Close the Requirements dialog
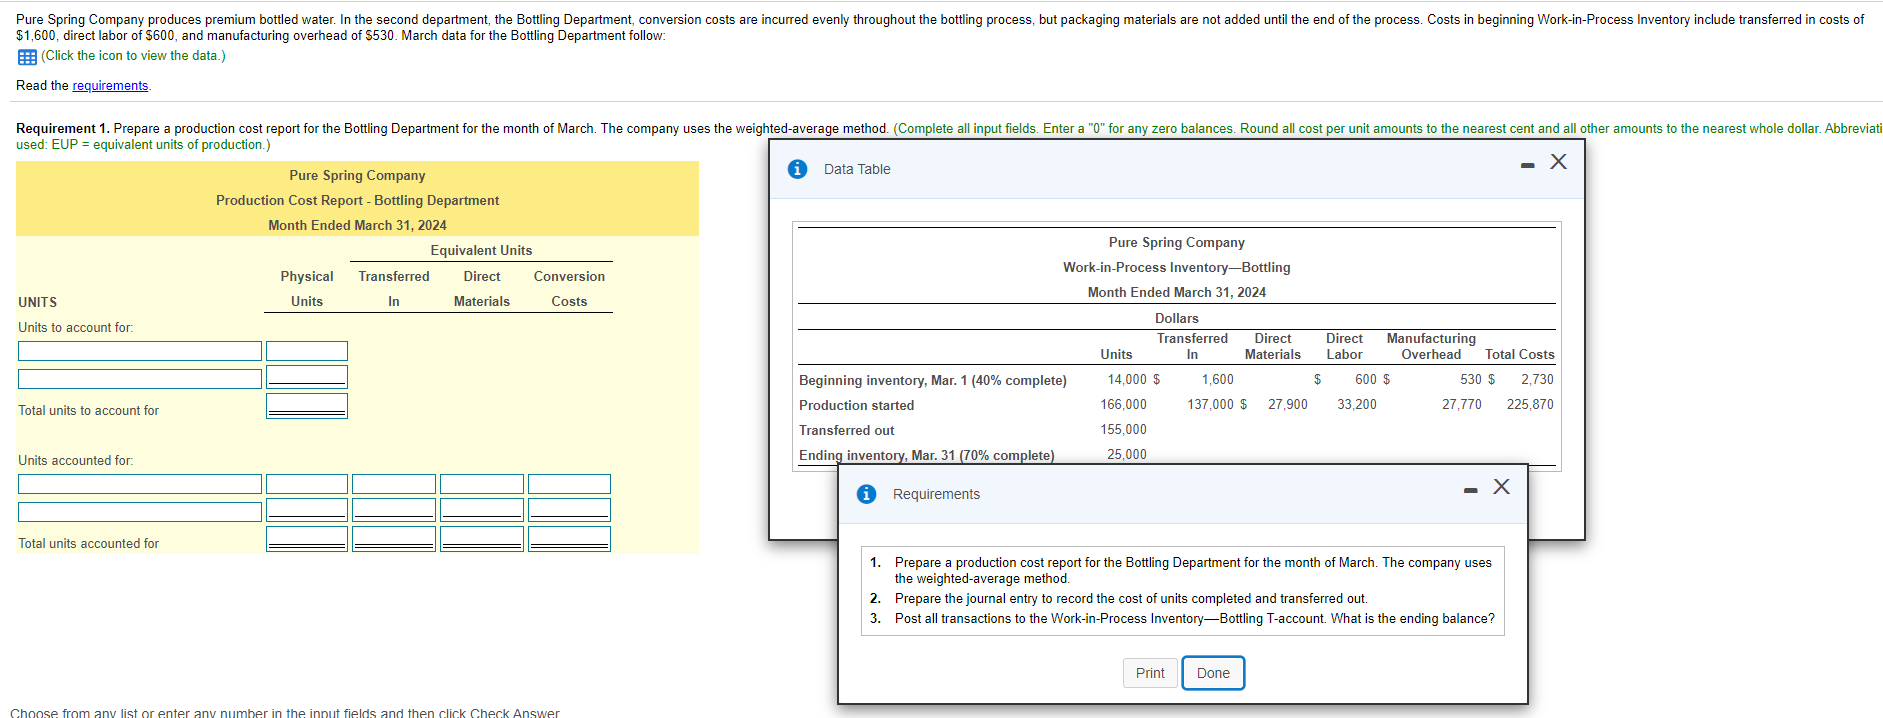The height and width of the screenshot is (718, 1883). (x=1501, y=487)
